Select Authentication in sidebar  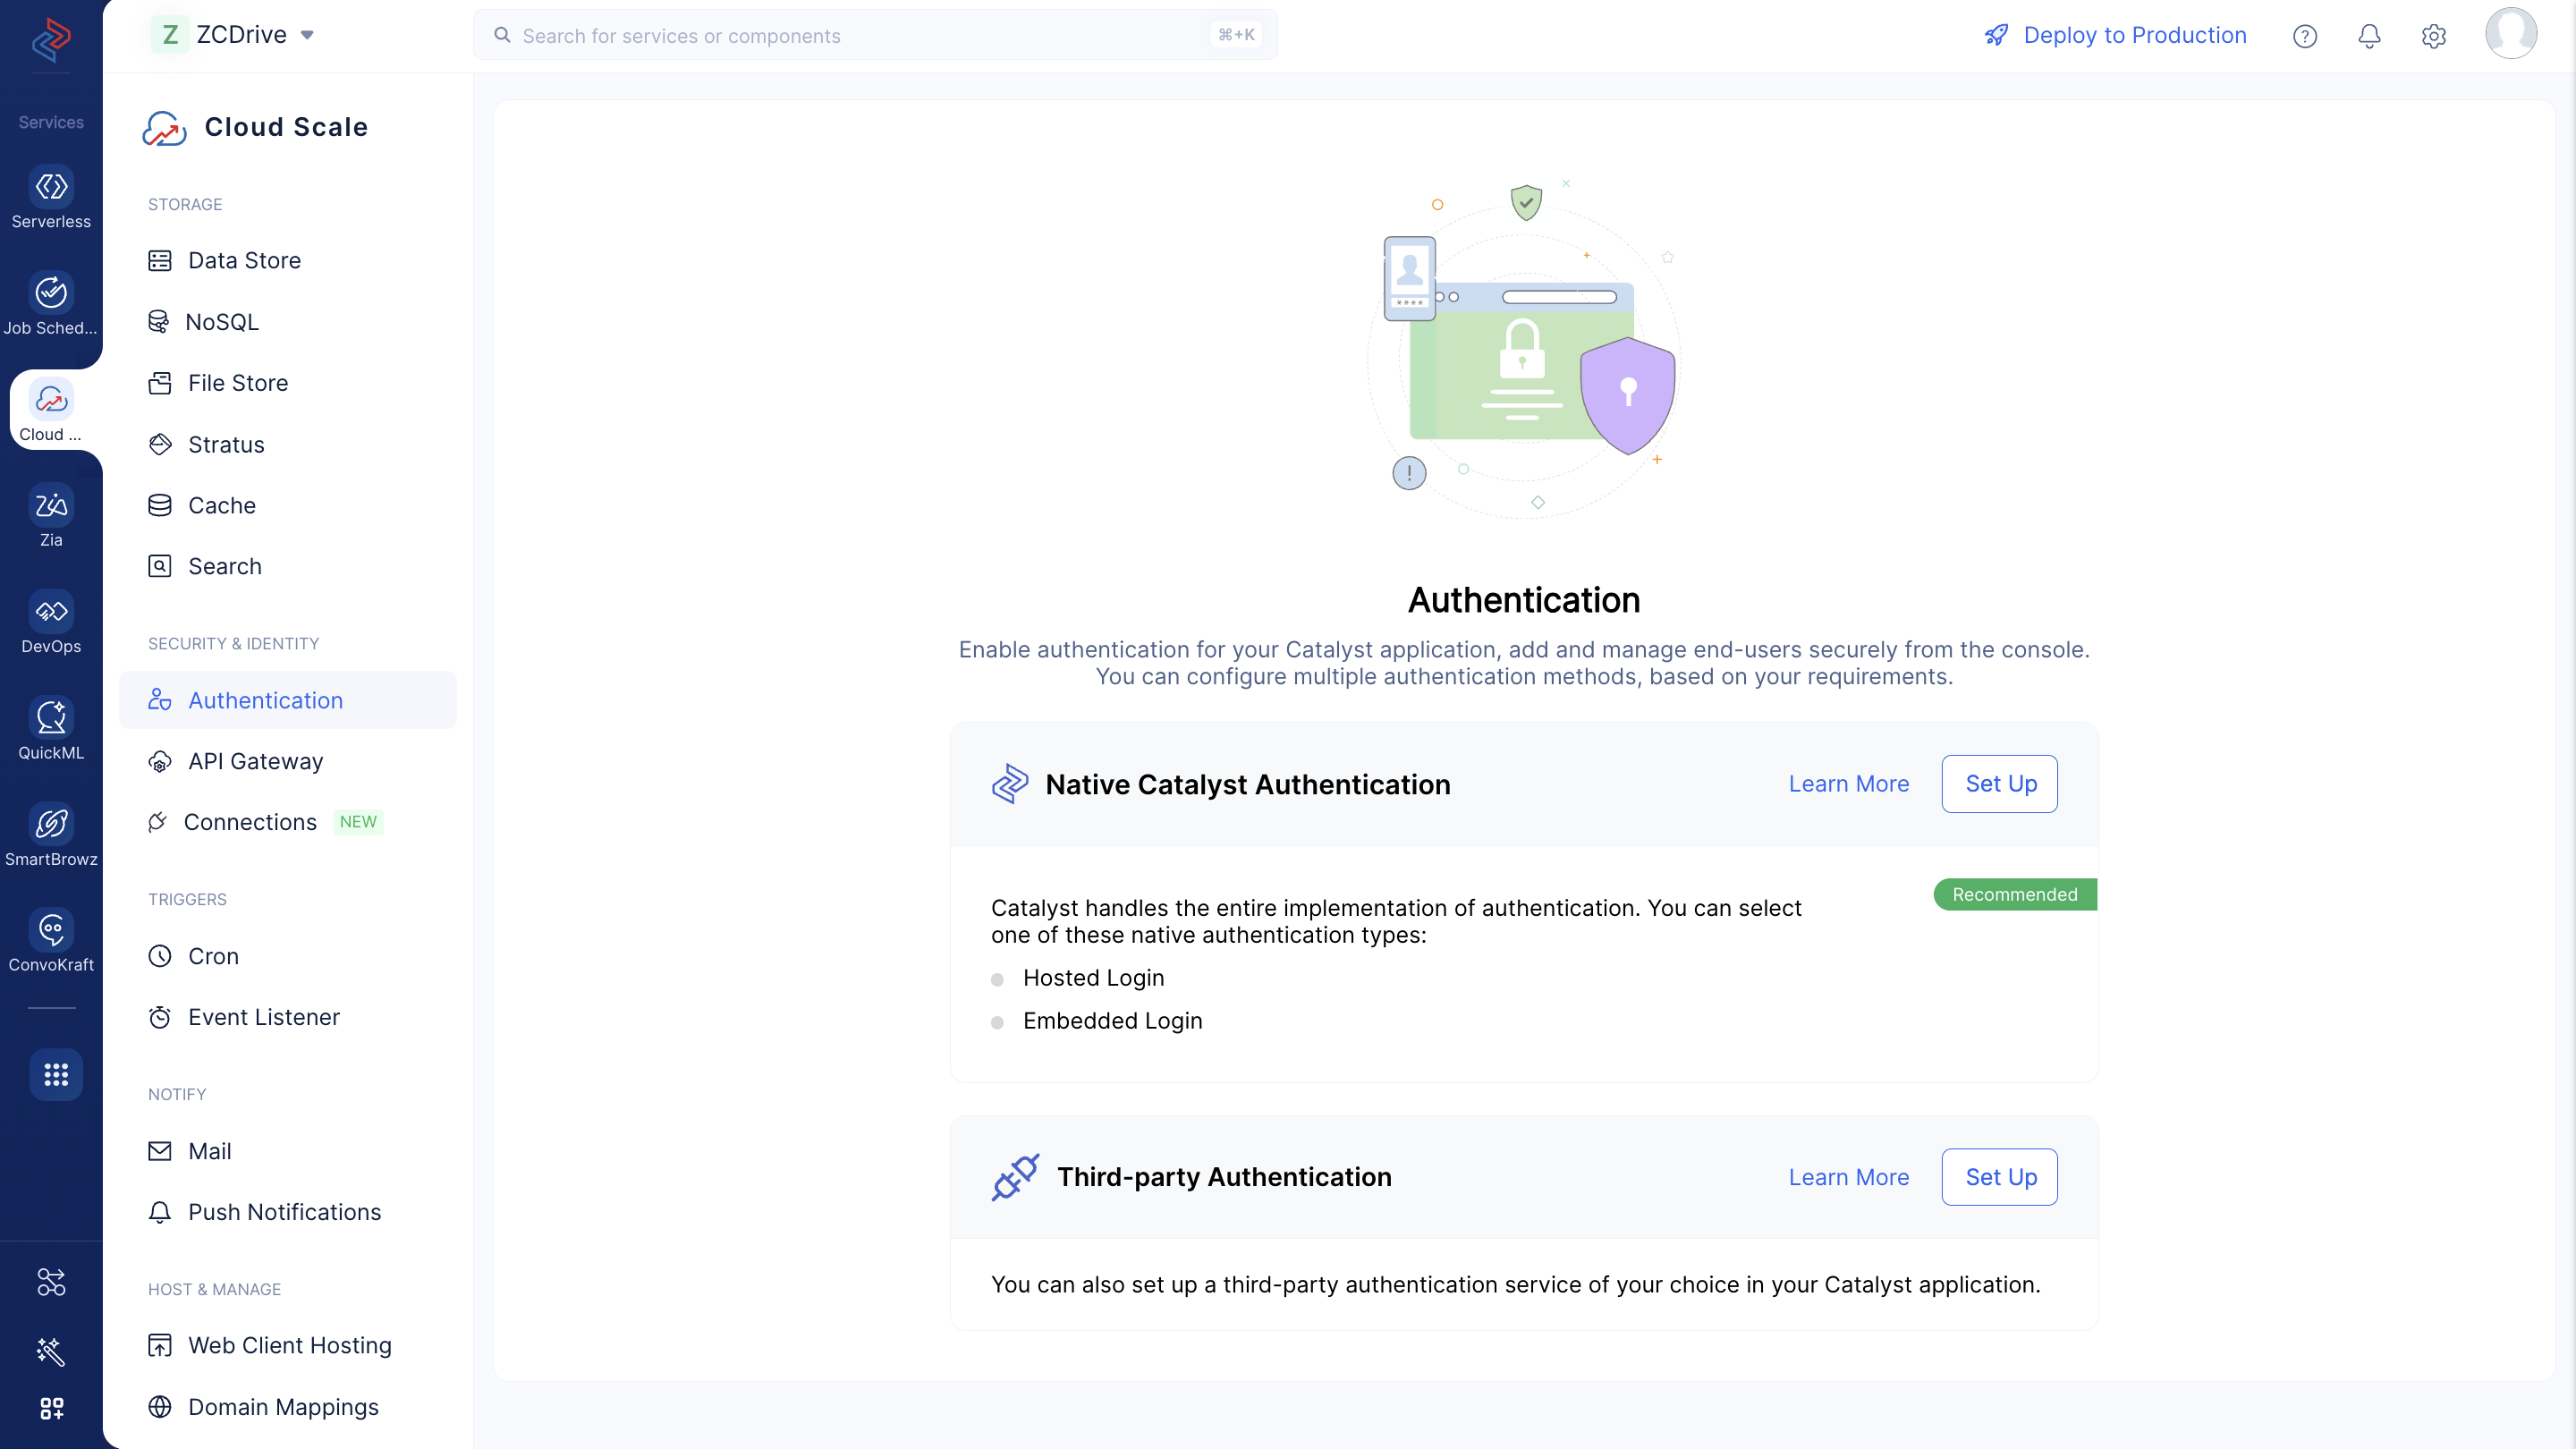tap(287, 700)
